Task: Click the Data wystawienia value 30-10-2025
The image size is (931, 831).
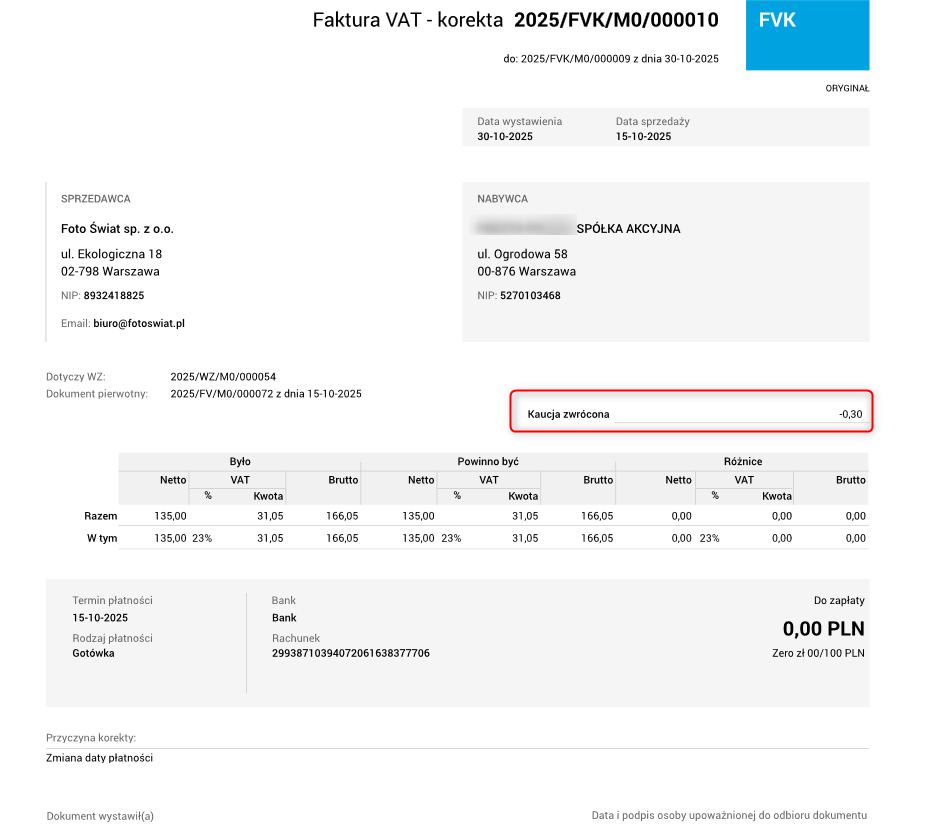Action: [x=505, y=137]
